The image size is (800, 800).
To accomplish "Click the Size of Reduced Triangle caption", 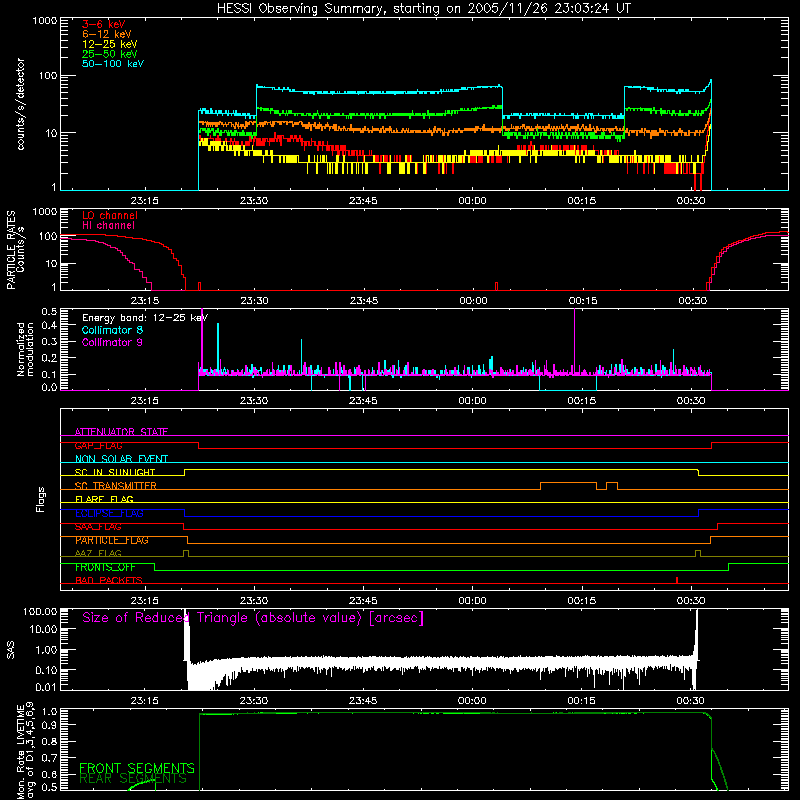I will click(x=253, y=618).
